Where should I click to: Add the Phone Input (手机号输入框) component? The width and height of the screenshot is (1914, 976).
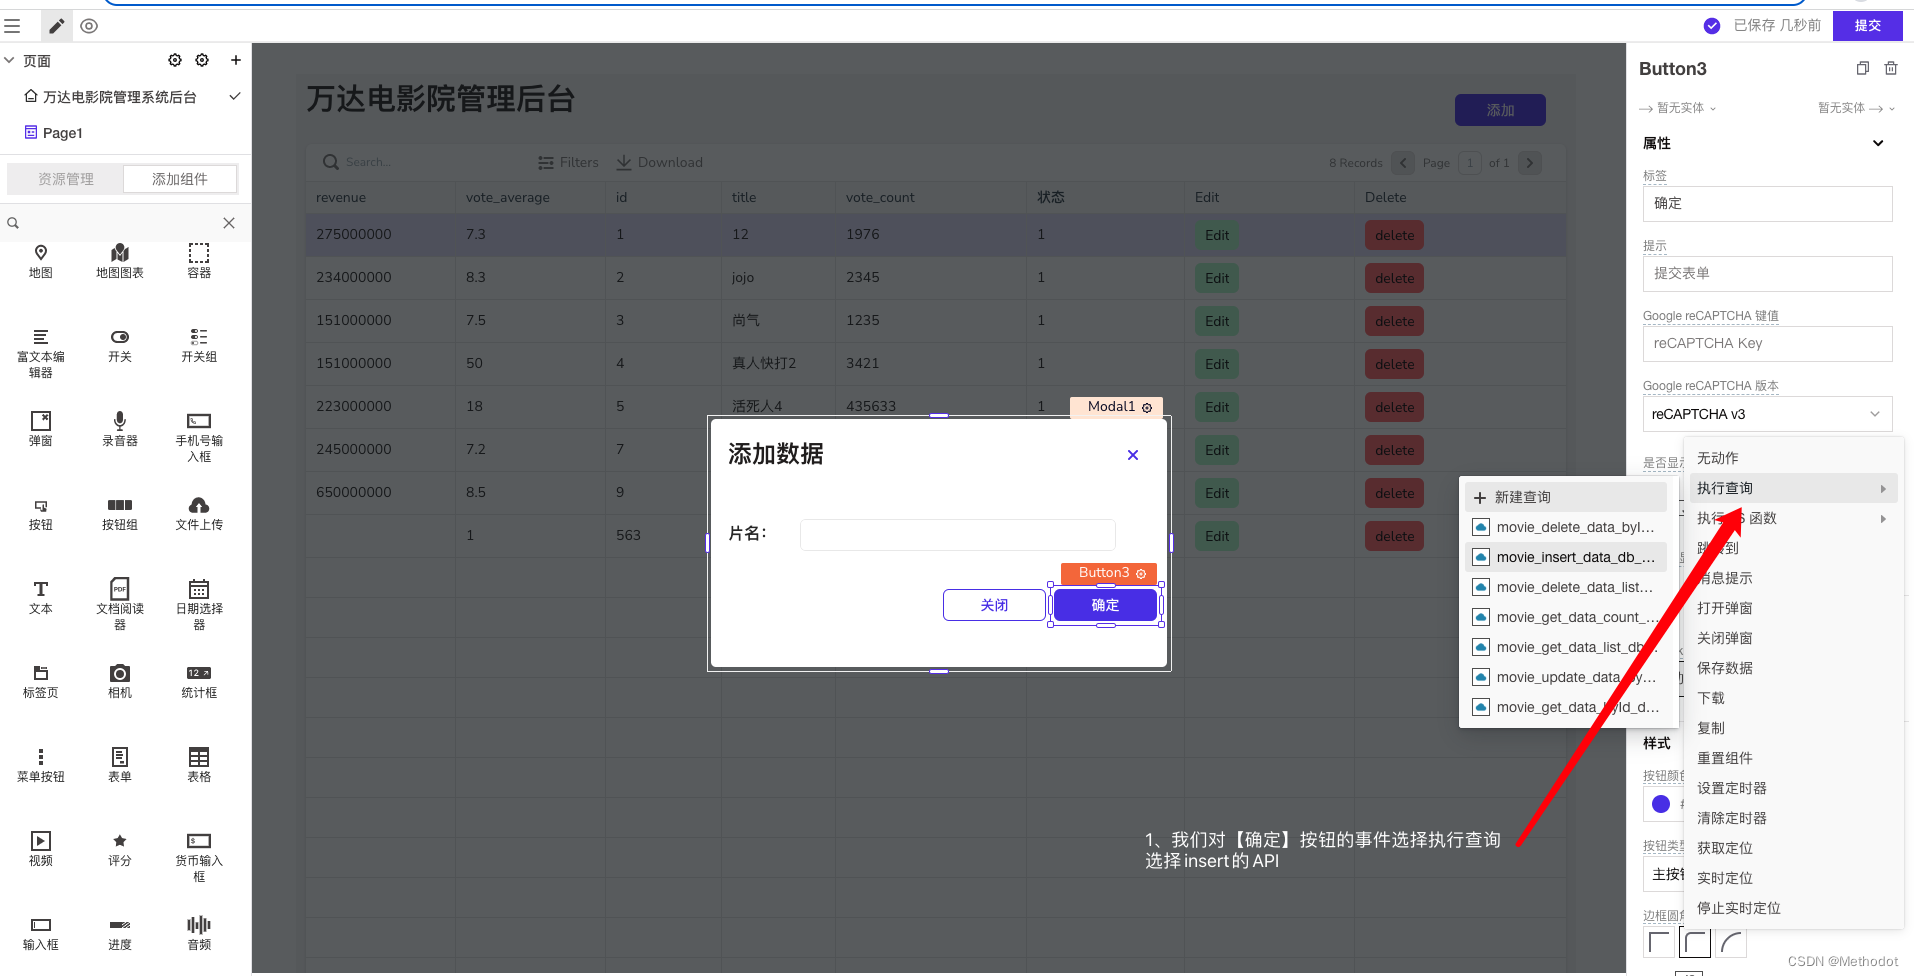(x=199, y=437)
